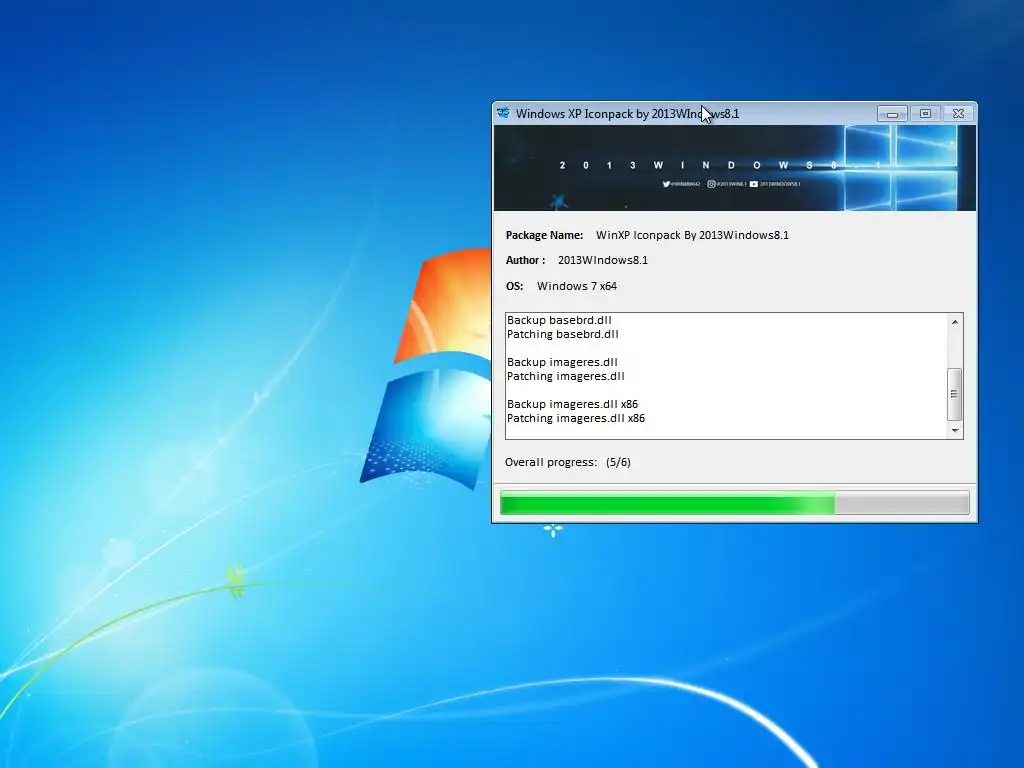The width and height of the screenshot is (1024, 768).
Task: Click 'WinXP Iconpack By 2013Windows8.1' package value
Action: pyautogui.click(x=692, y=235)
